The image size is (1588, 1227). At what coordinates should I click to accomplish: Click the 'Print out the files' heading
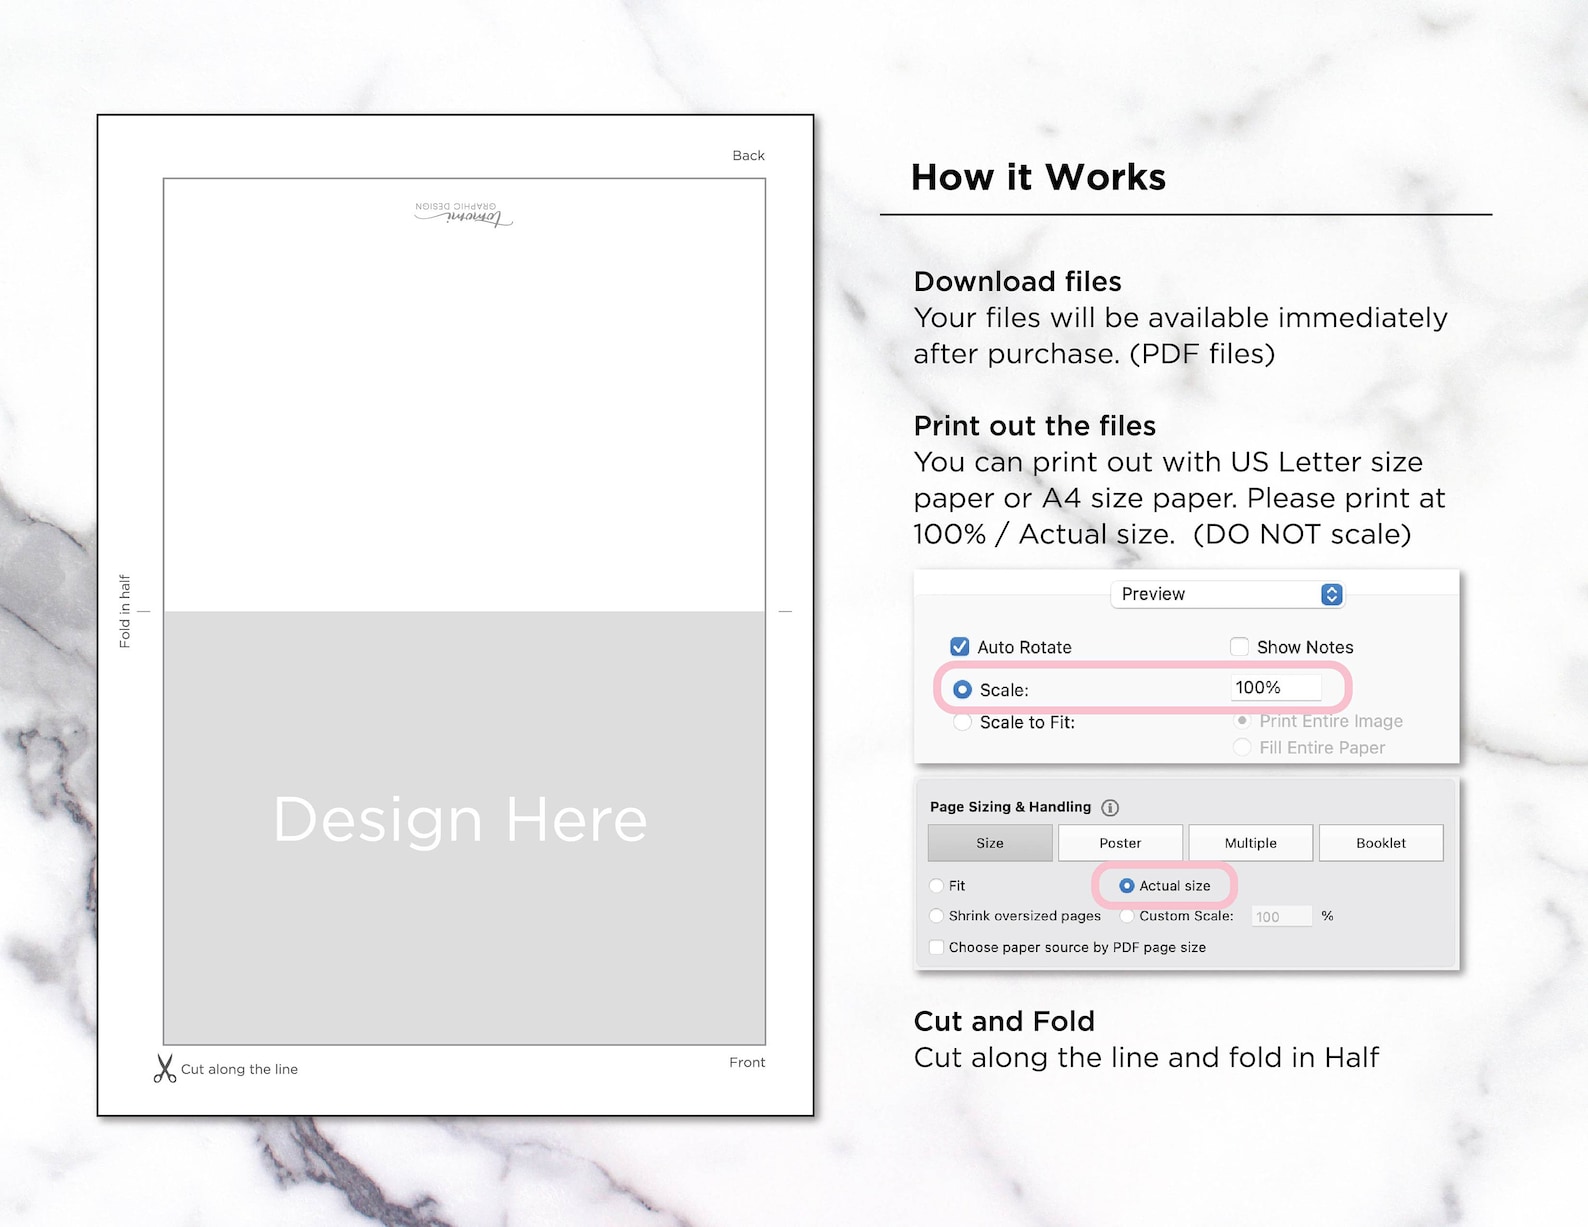(1034, 426)
